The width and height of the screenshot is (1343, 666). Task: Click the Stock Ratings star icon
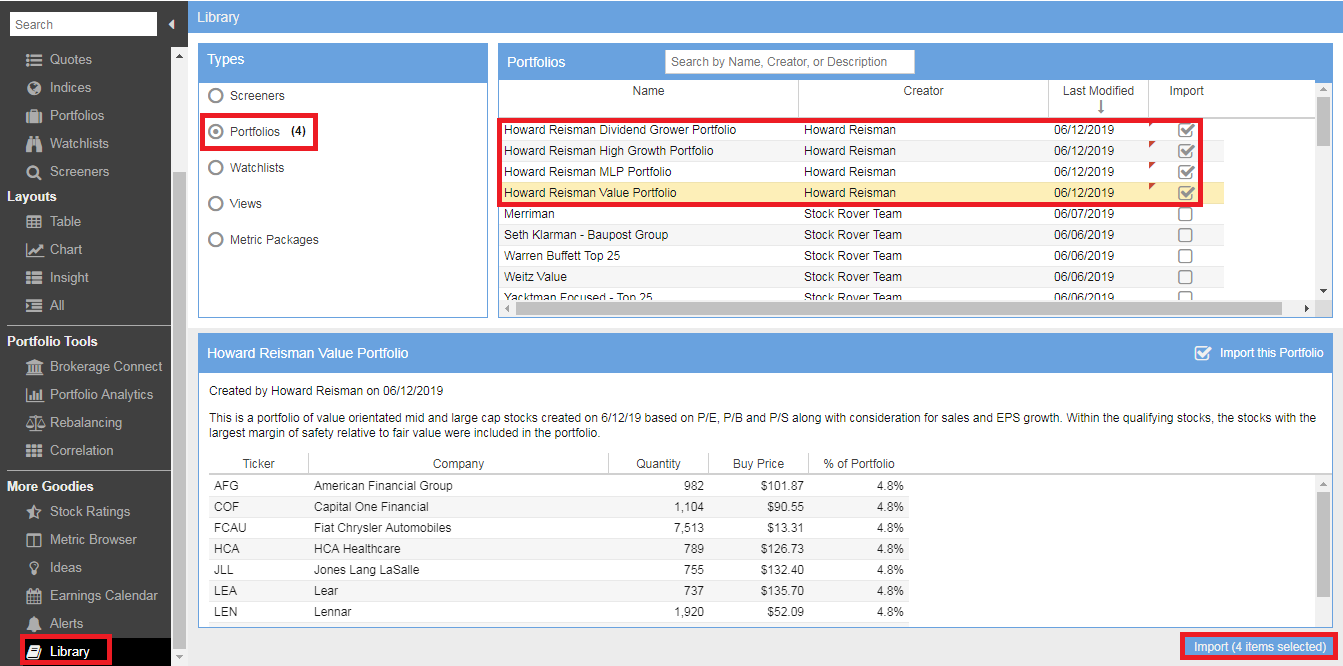[34, 512]
